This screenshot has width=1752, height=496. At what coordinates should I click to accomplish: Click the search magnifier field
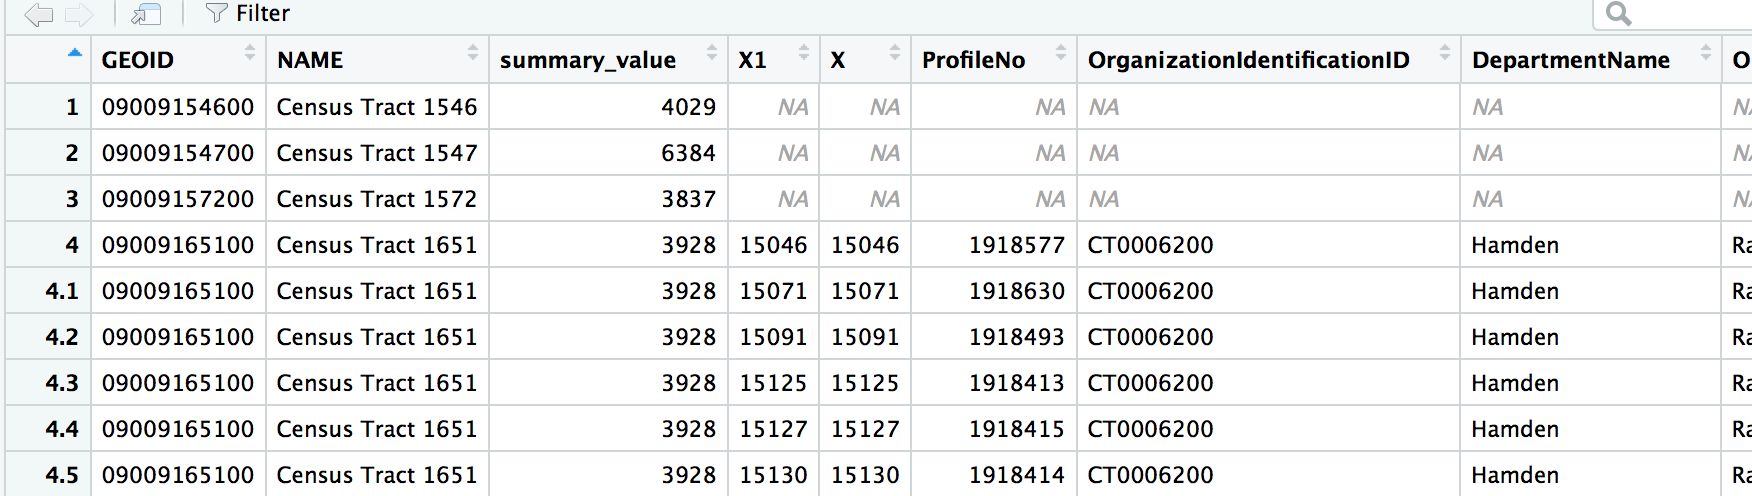coord(1670,14)
